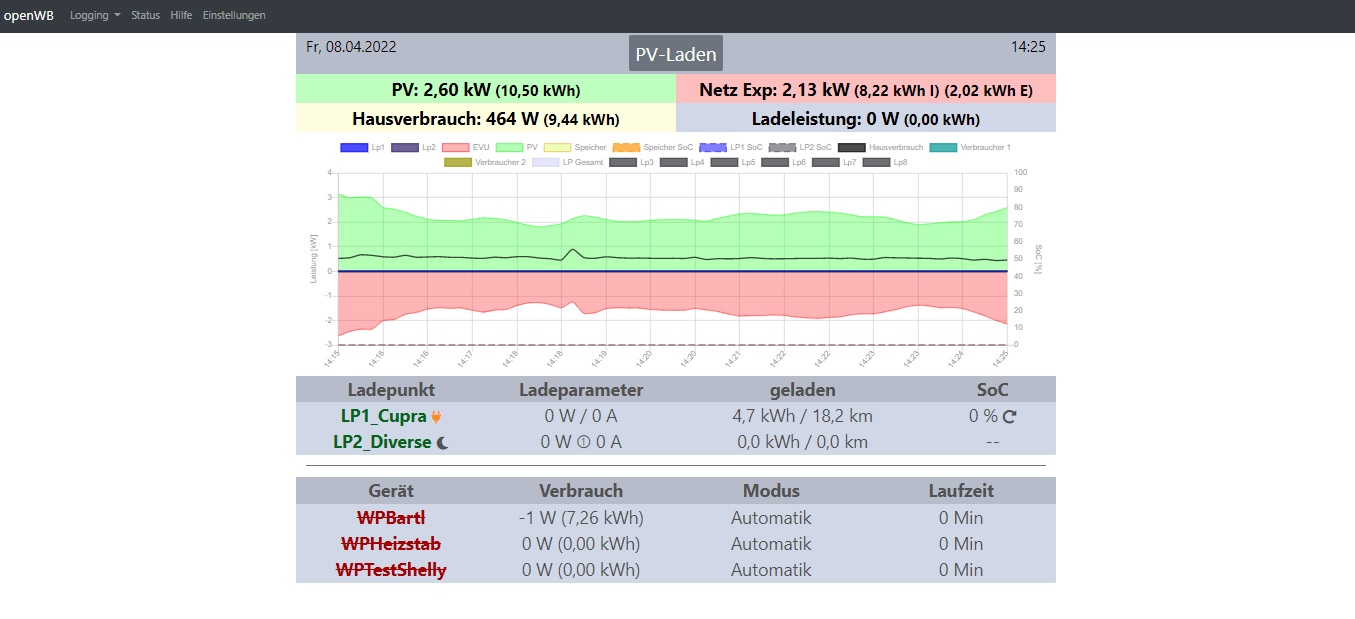Toggle device WPTestShelly
This screenshot has height=619, width=1355.
pos(391,570)
